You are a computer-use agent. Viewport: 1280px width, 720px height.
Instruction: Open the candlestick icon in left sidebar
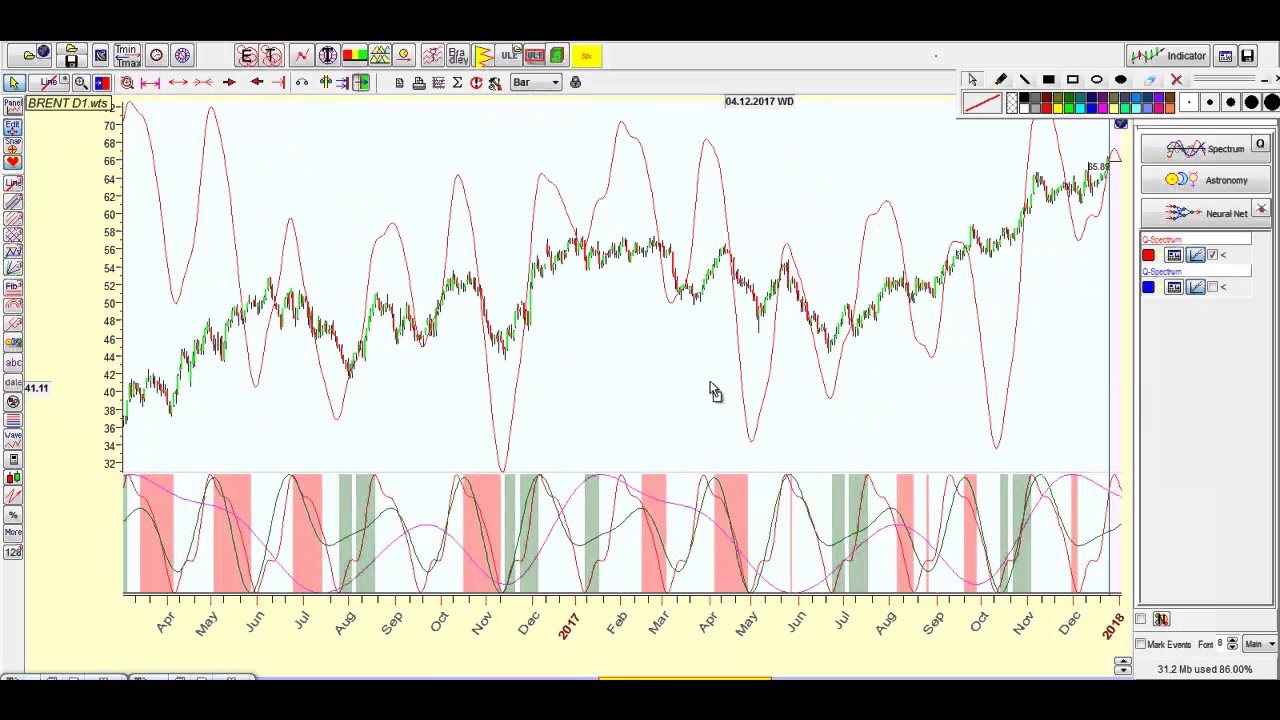coord(13,476)
